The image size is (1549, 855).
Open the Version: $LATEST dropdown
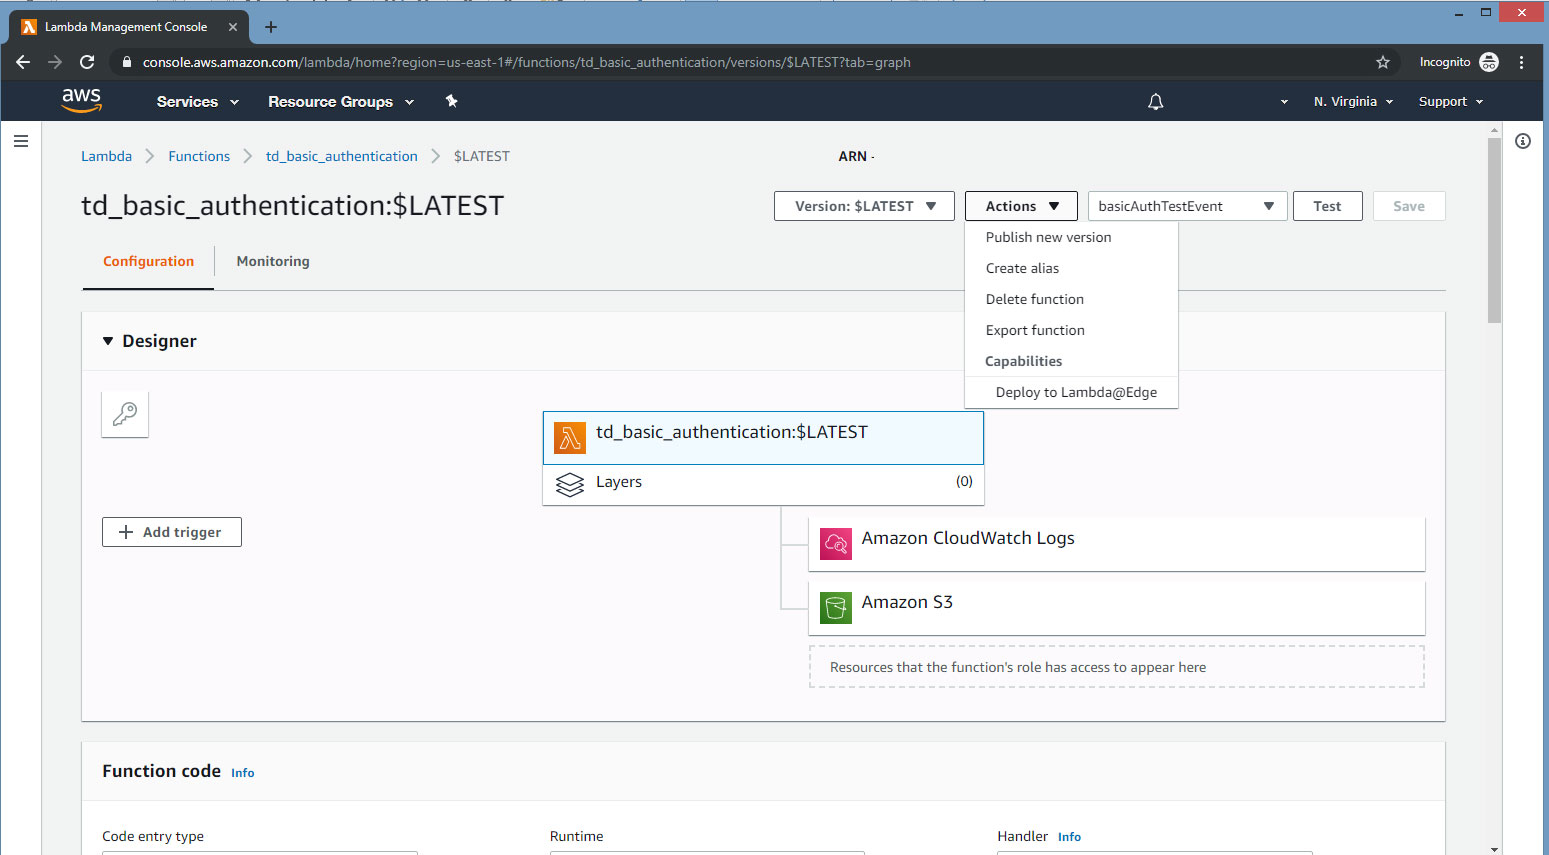point(864,206)
